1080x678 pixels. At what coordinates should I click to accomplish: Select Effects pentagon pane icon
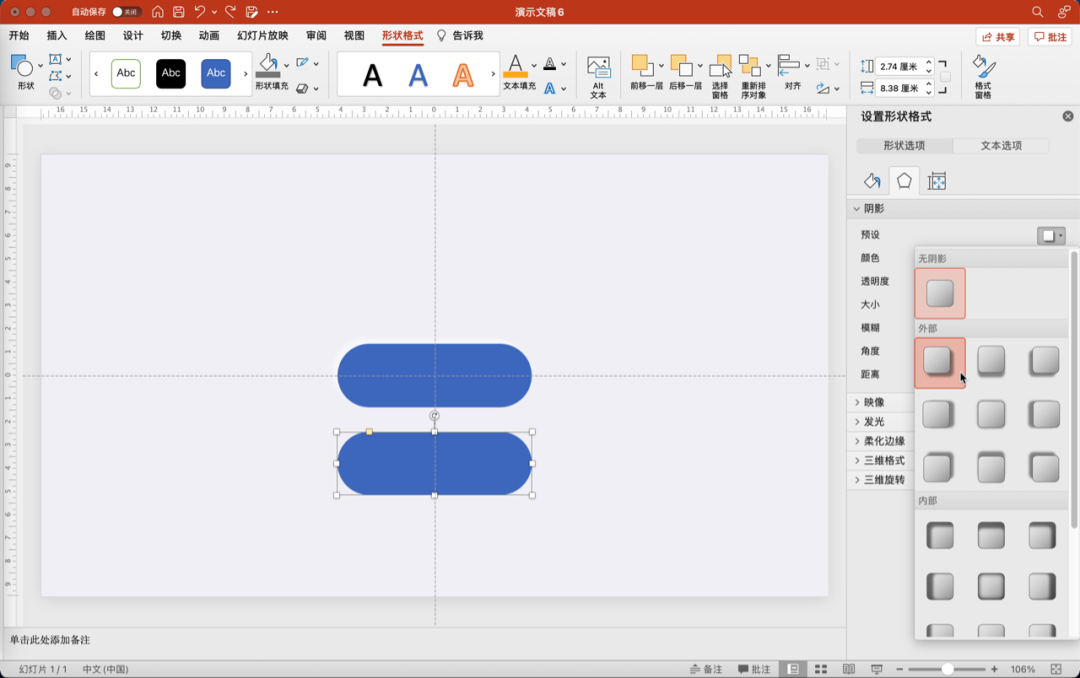pos(904,181)
